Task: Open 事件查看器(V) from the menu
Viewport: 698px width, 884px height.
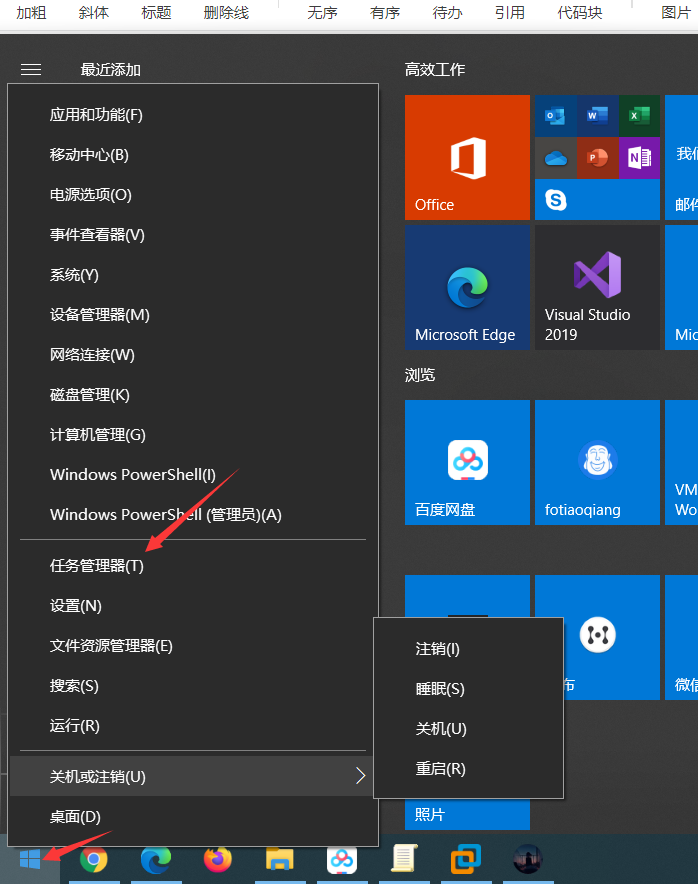Action: (193, 235)
